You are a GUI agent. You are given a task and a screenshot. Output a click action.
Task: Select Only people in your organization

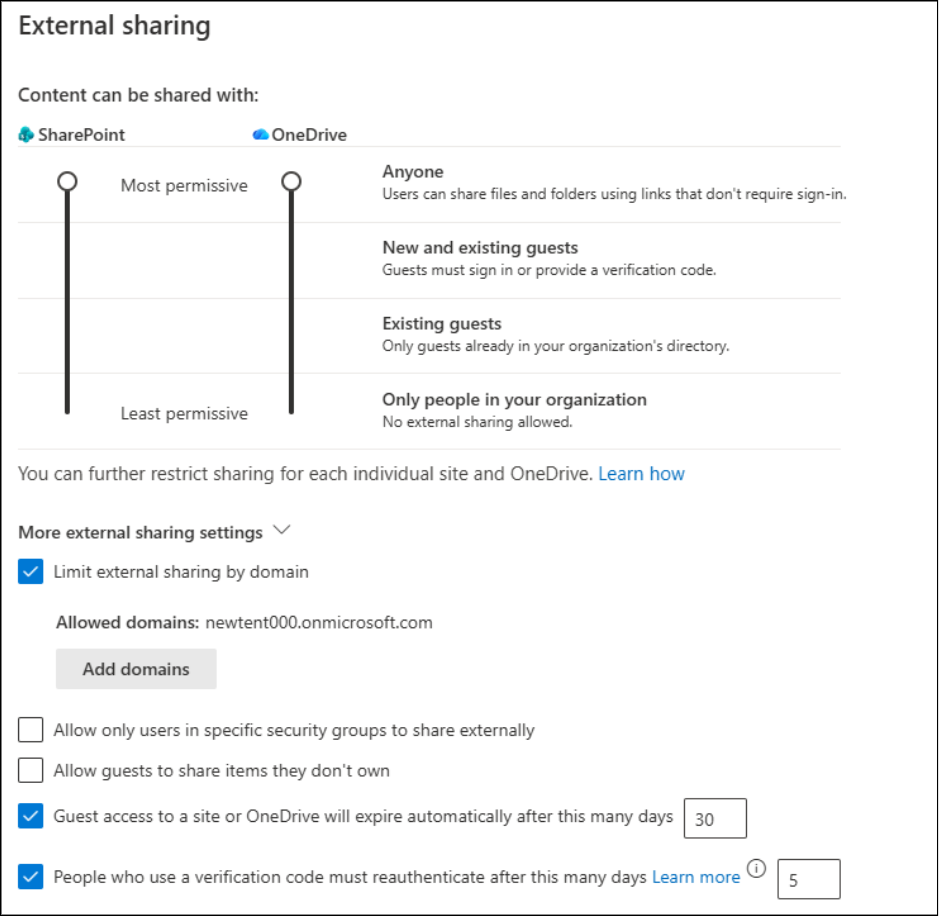point(514,400)
